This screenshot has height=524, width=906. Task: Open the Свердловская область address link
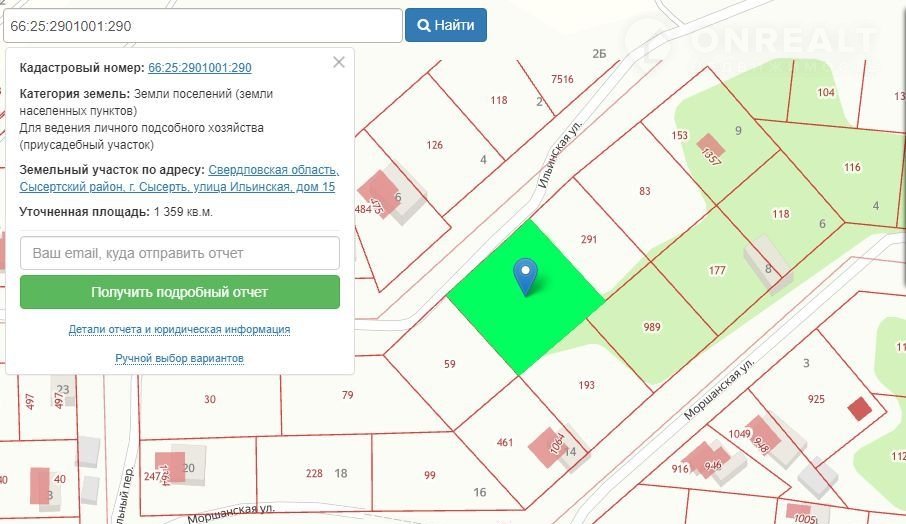point(273,170)
